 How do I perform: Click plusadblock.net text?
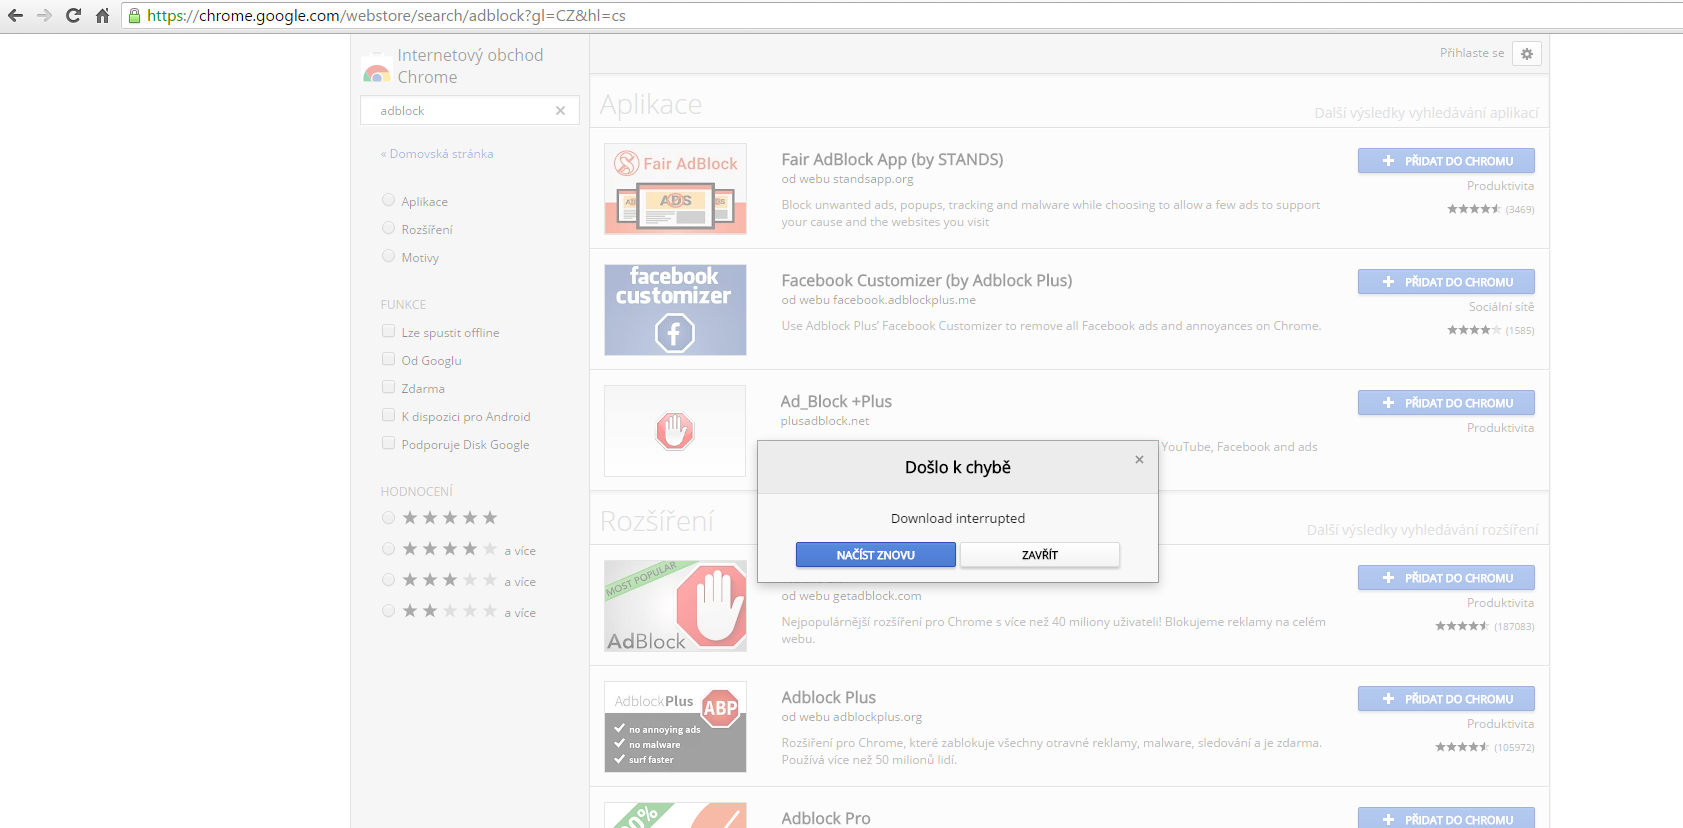pos(825,421)
